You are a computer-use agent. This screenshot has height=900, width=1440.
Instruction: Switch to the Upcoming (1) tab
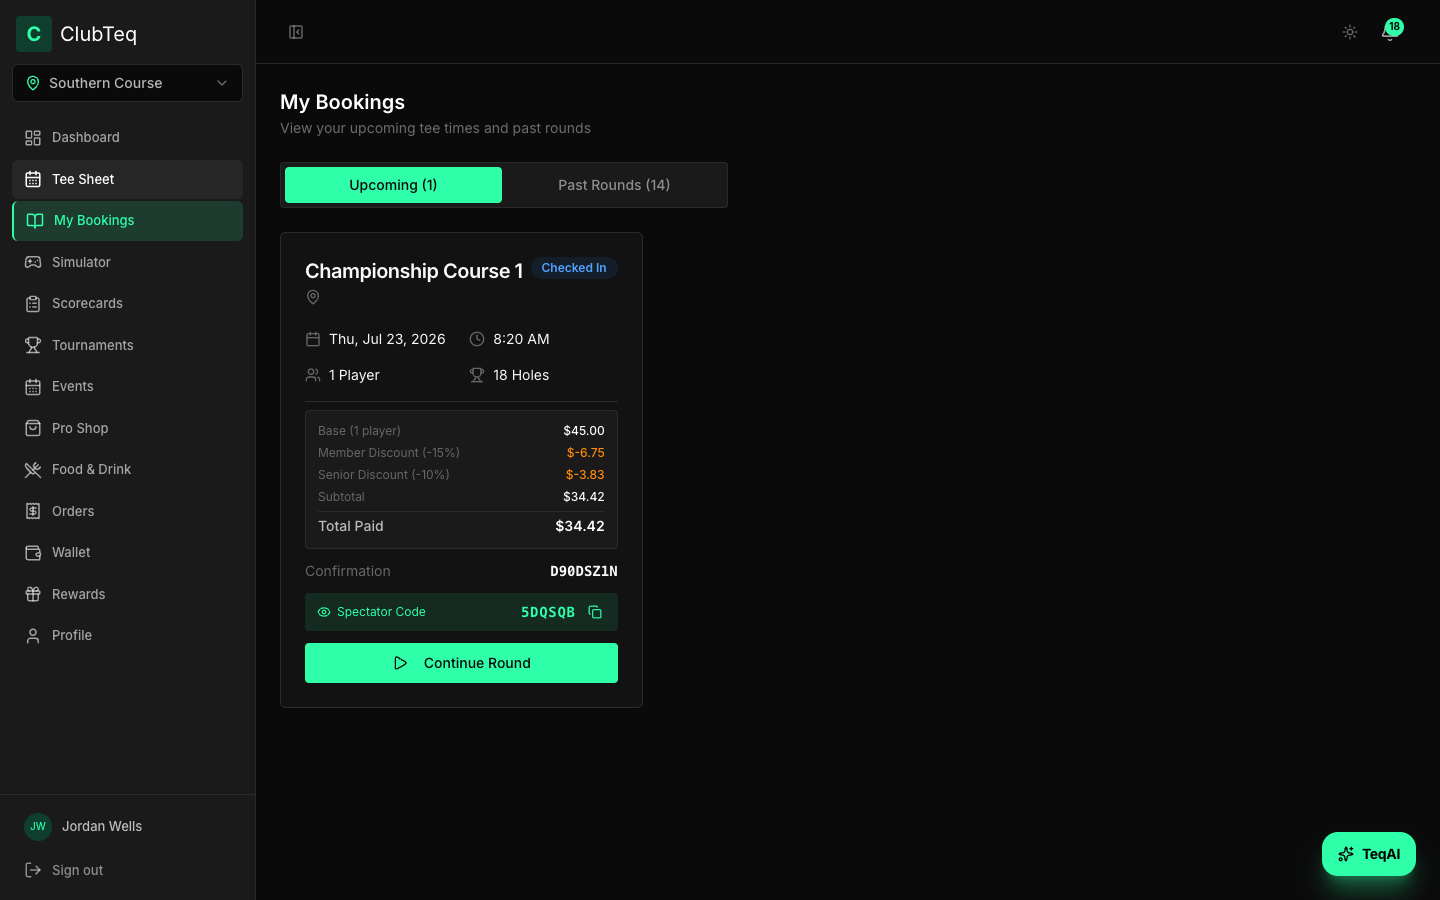(x=393, y=185)
